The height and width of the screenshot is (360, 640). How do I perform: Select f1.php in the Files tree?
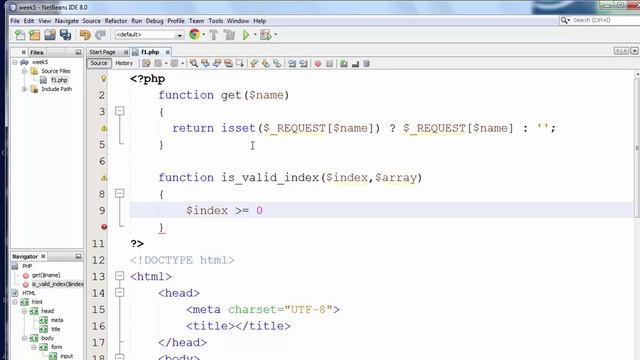(59, 80)
